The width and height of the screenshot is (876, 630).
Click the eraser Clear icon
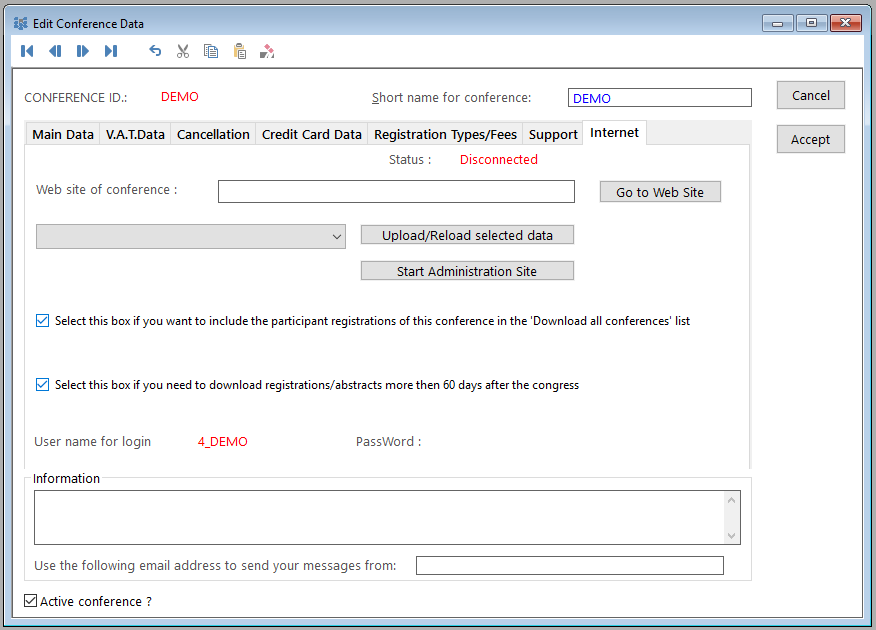(x=267, y=51)
